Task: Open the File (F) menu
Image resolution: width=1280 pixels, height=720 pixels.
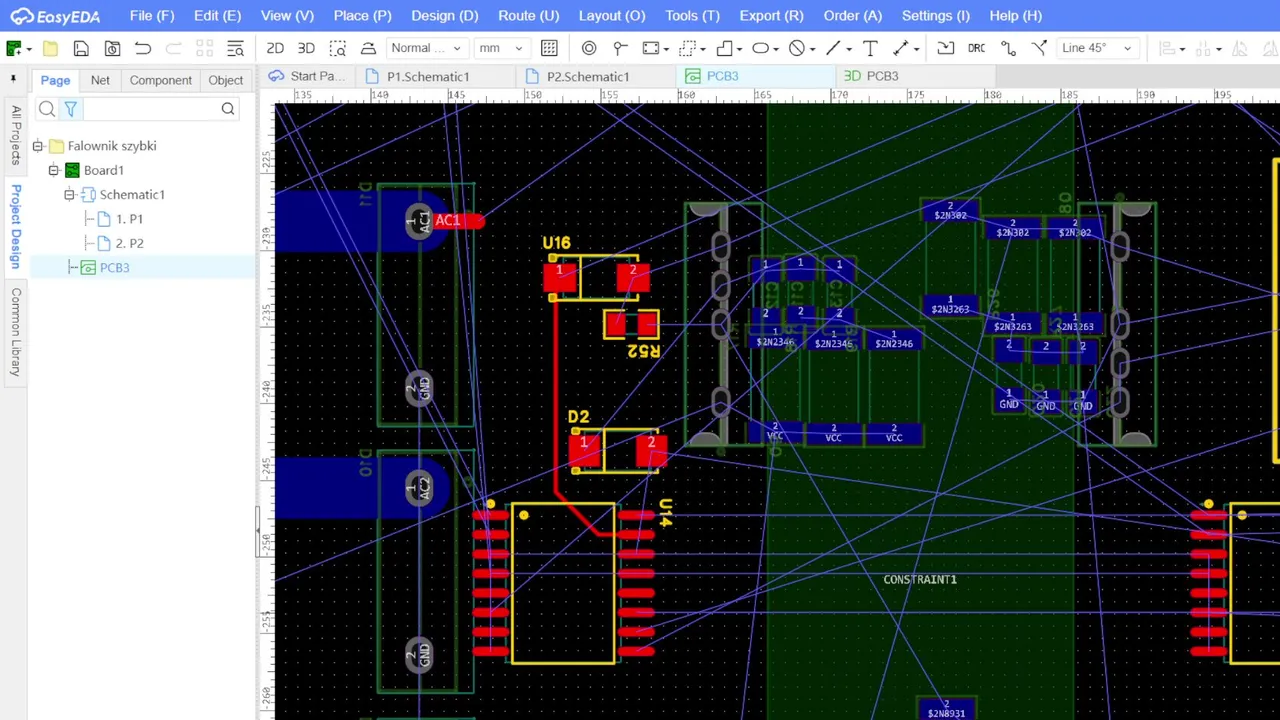Action: coord(152,16)
